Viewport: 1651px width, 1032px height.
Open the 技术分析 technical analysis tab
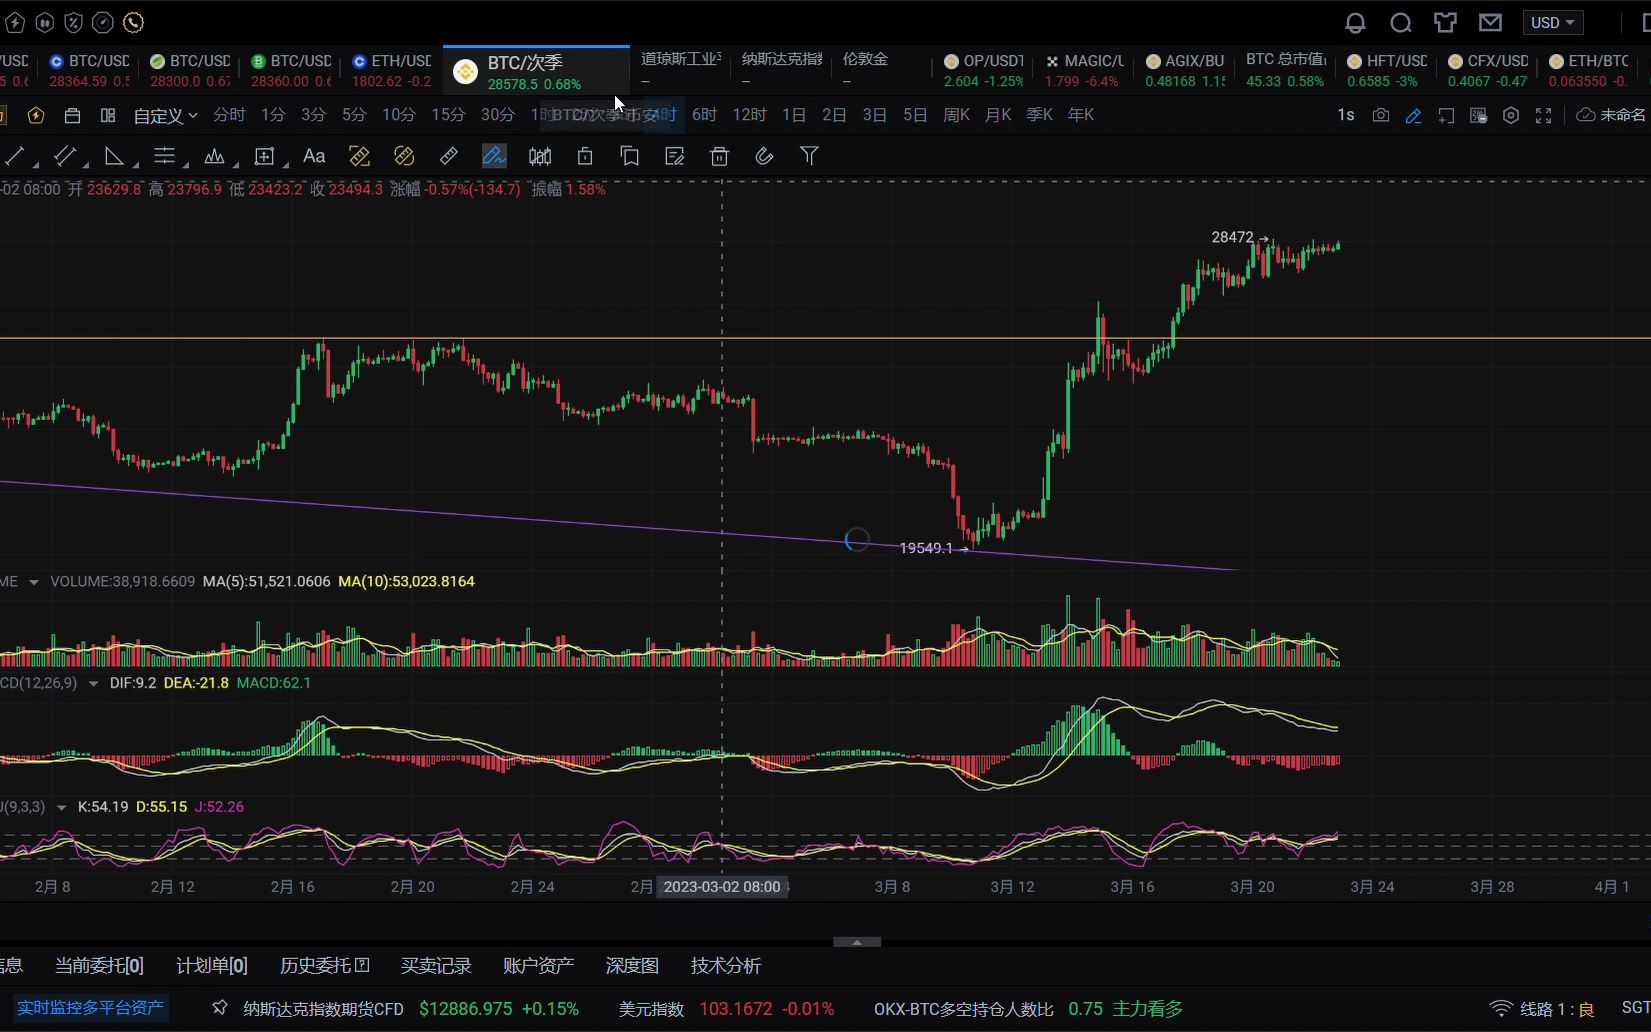726,966
